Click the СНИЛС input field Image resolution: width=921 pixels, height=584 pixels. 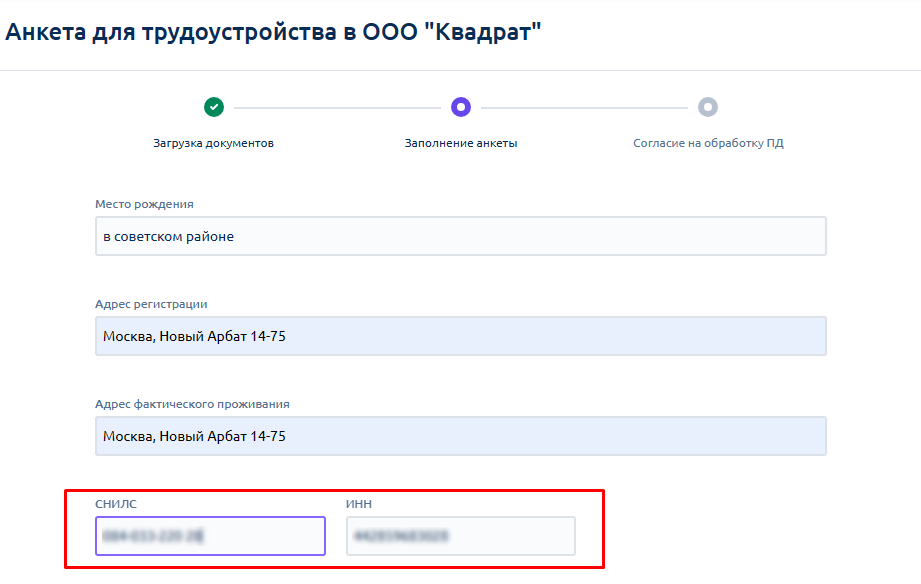pyautogui.click(x=210, y=536)
